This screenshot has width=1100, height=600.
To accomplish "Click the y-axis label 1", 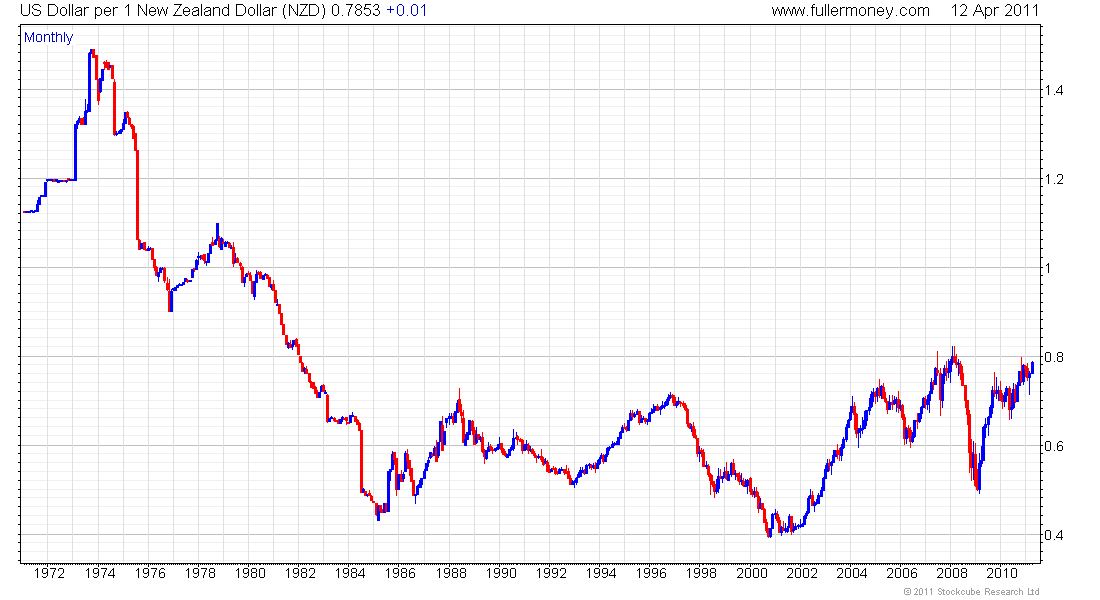I will tap(1048, 268).
